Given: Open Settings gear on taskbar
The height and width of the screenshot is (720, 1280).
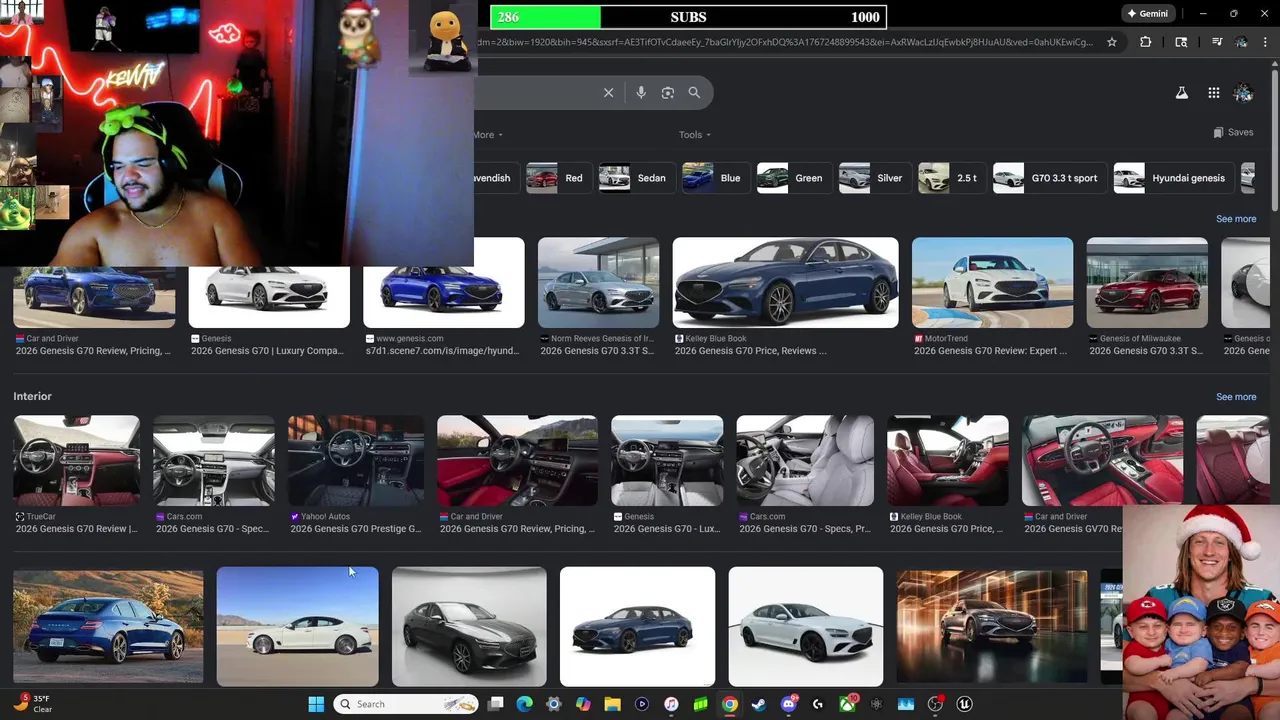Looking at the screenshot, I should (554, 704).
